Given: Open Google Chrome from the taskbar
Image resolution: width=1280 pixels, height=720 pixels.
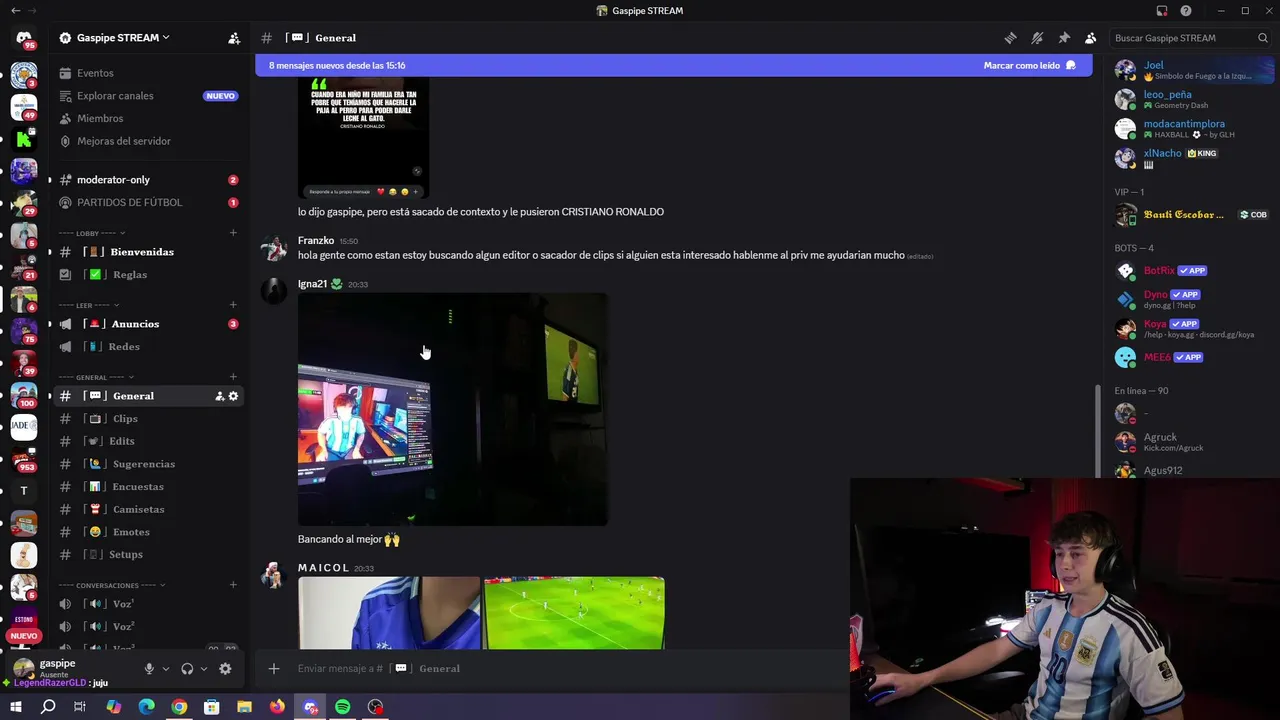Looking at the screenshot, I should tap(179, 707).
